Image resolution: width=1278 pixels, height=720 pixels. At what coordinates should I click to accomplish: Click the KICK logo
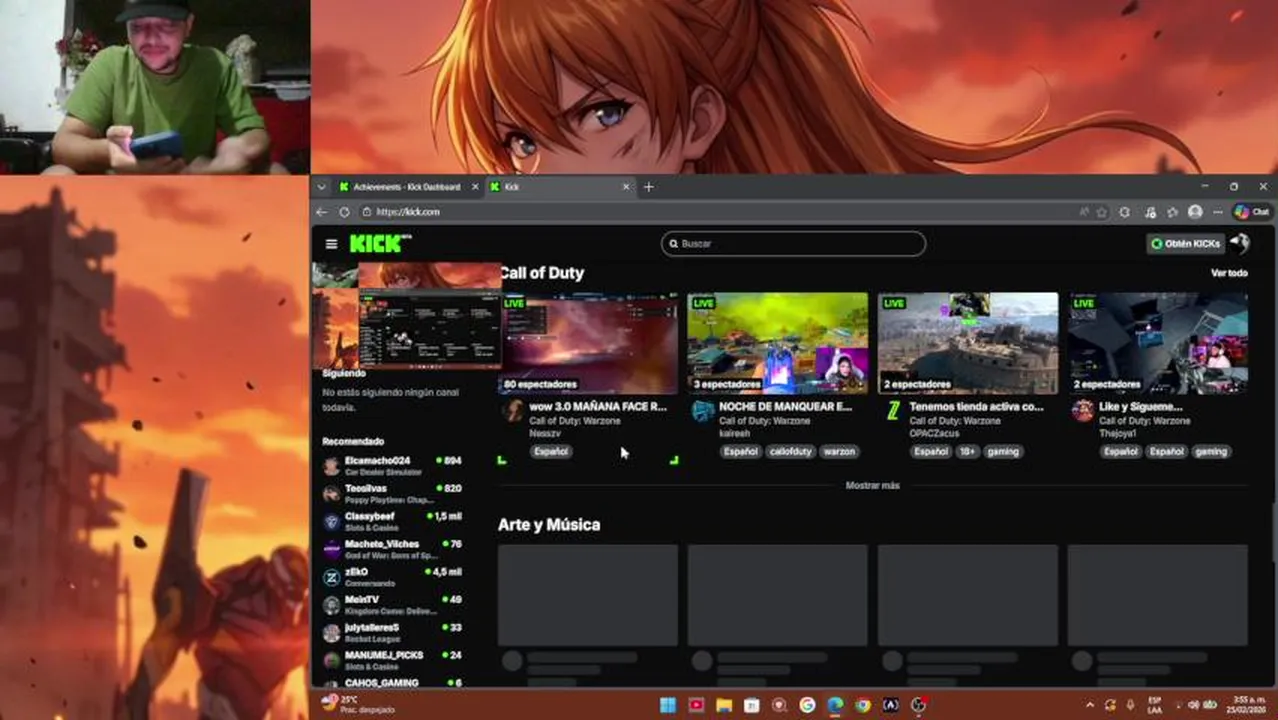[x=380, y=243]
